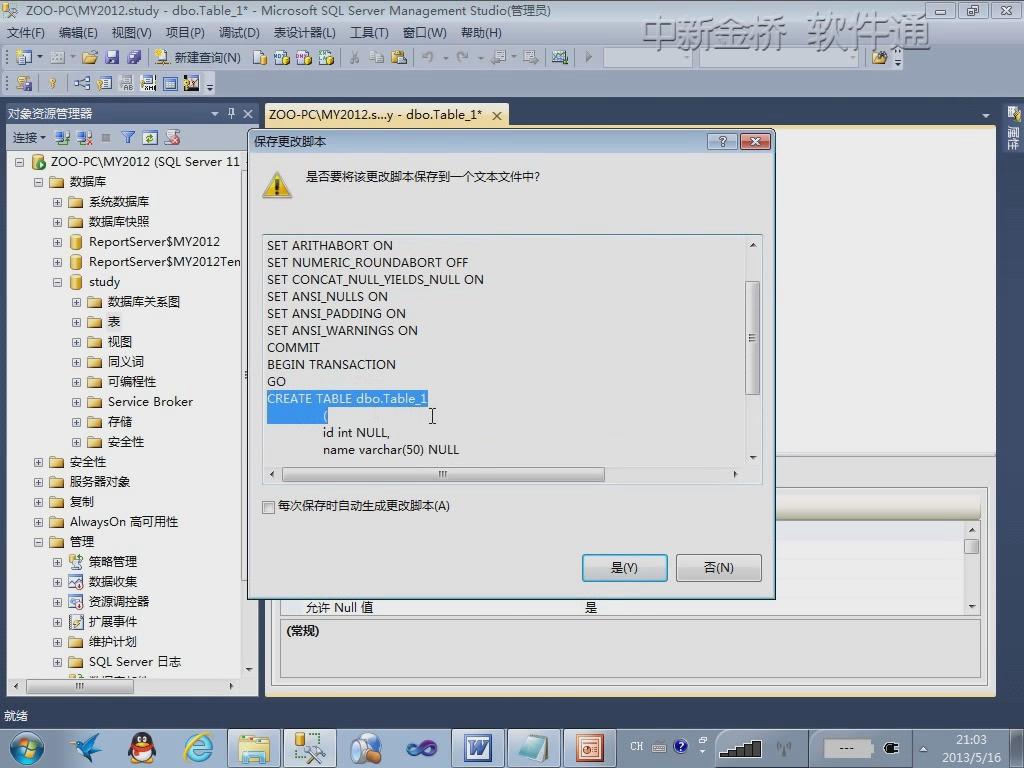Expand the Service Broker node
The image size is (1024, 768).
[76, 402]
